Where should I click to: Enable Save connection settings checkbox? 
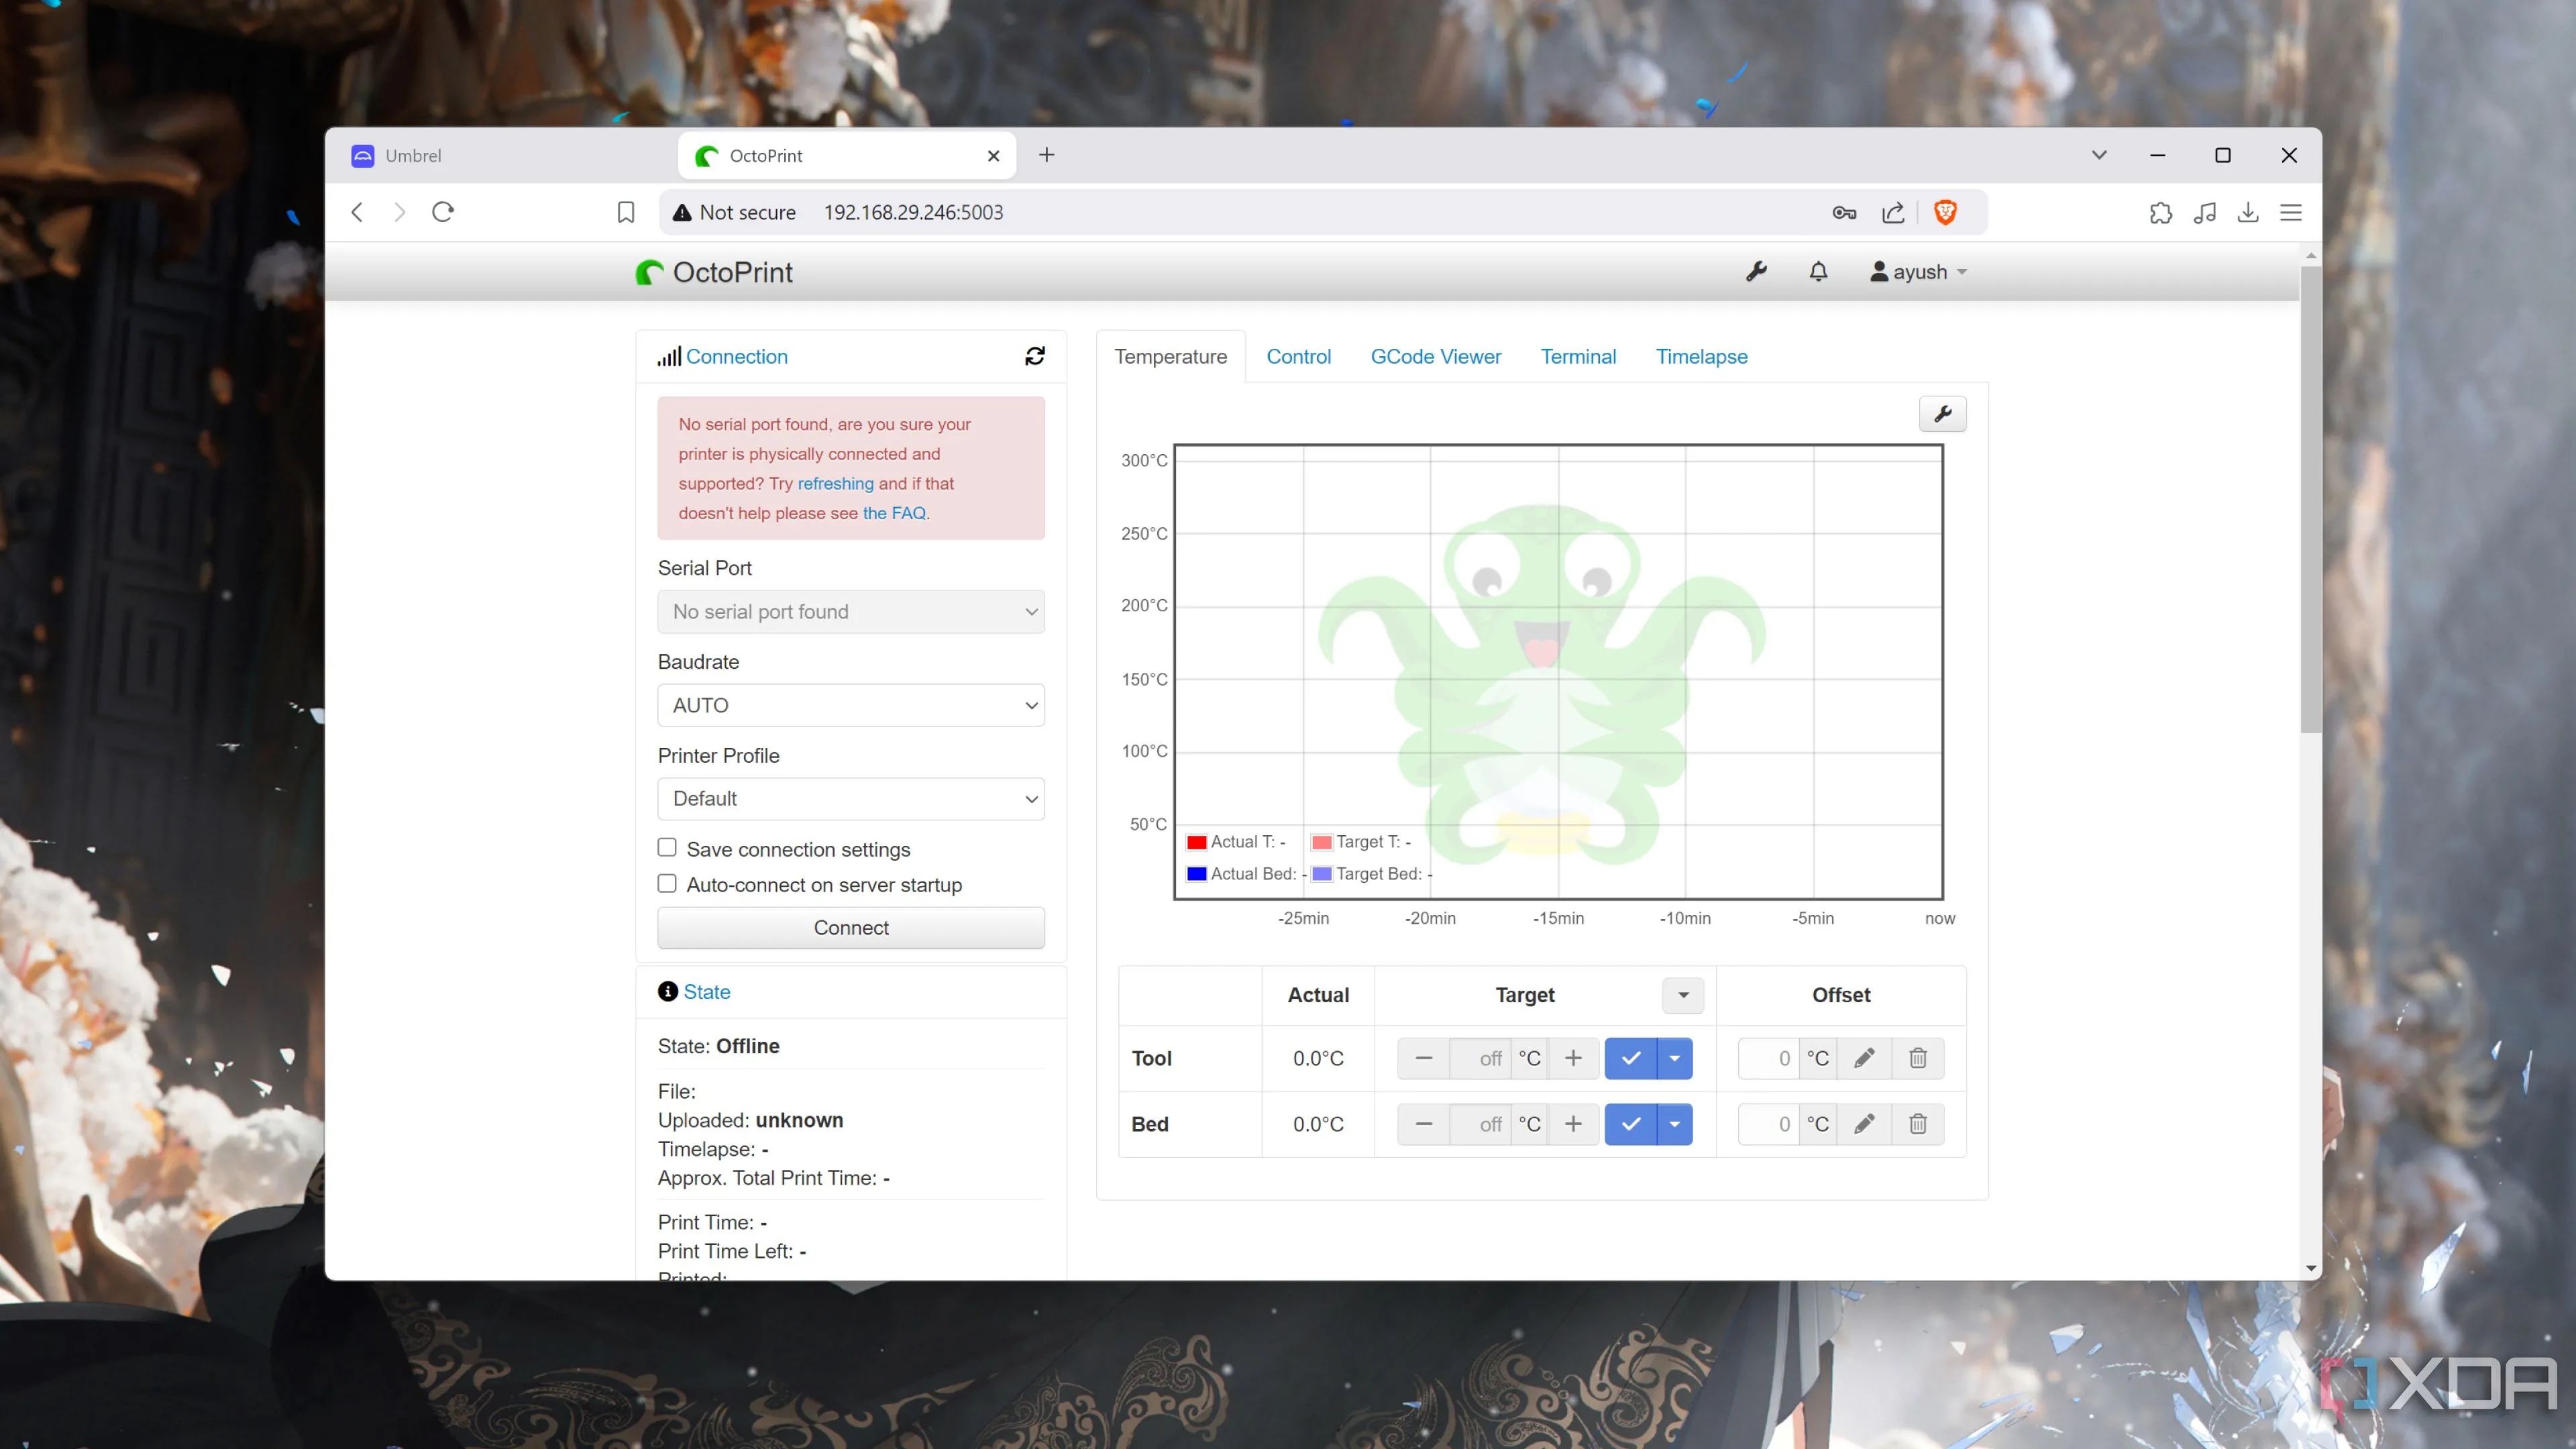tap(667, 848)
